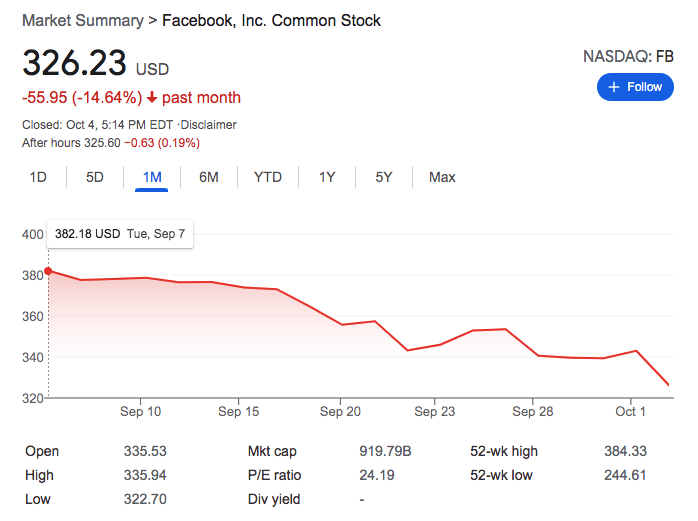Viewport: 698px width, 521px height.
Task: Click the 52-wk high value
Action: pyautogui.click(x=625, y=451)
